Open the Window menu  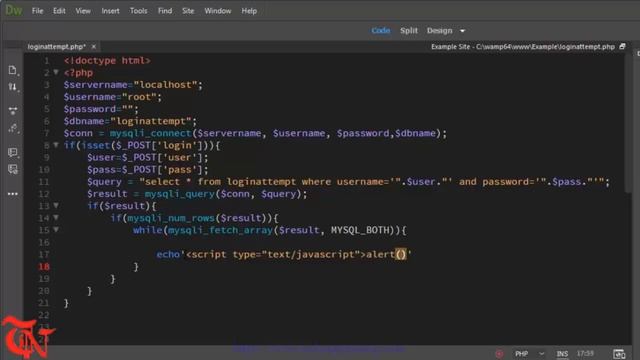[218, 11]
